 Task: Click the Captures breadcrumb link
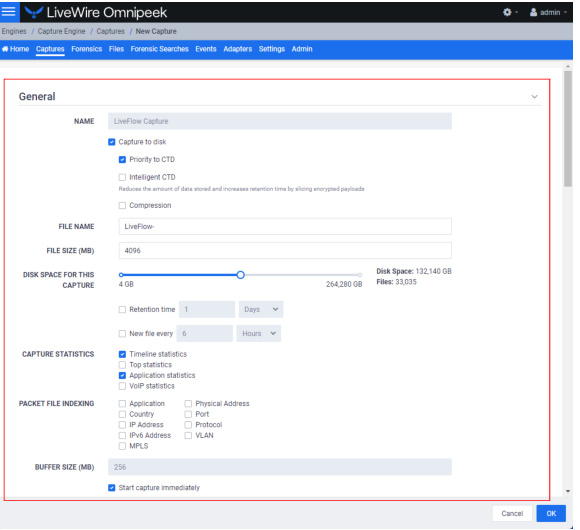click(111, 31)
